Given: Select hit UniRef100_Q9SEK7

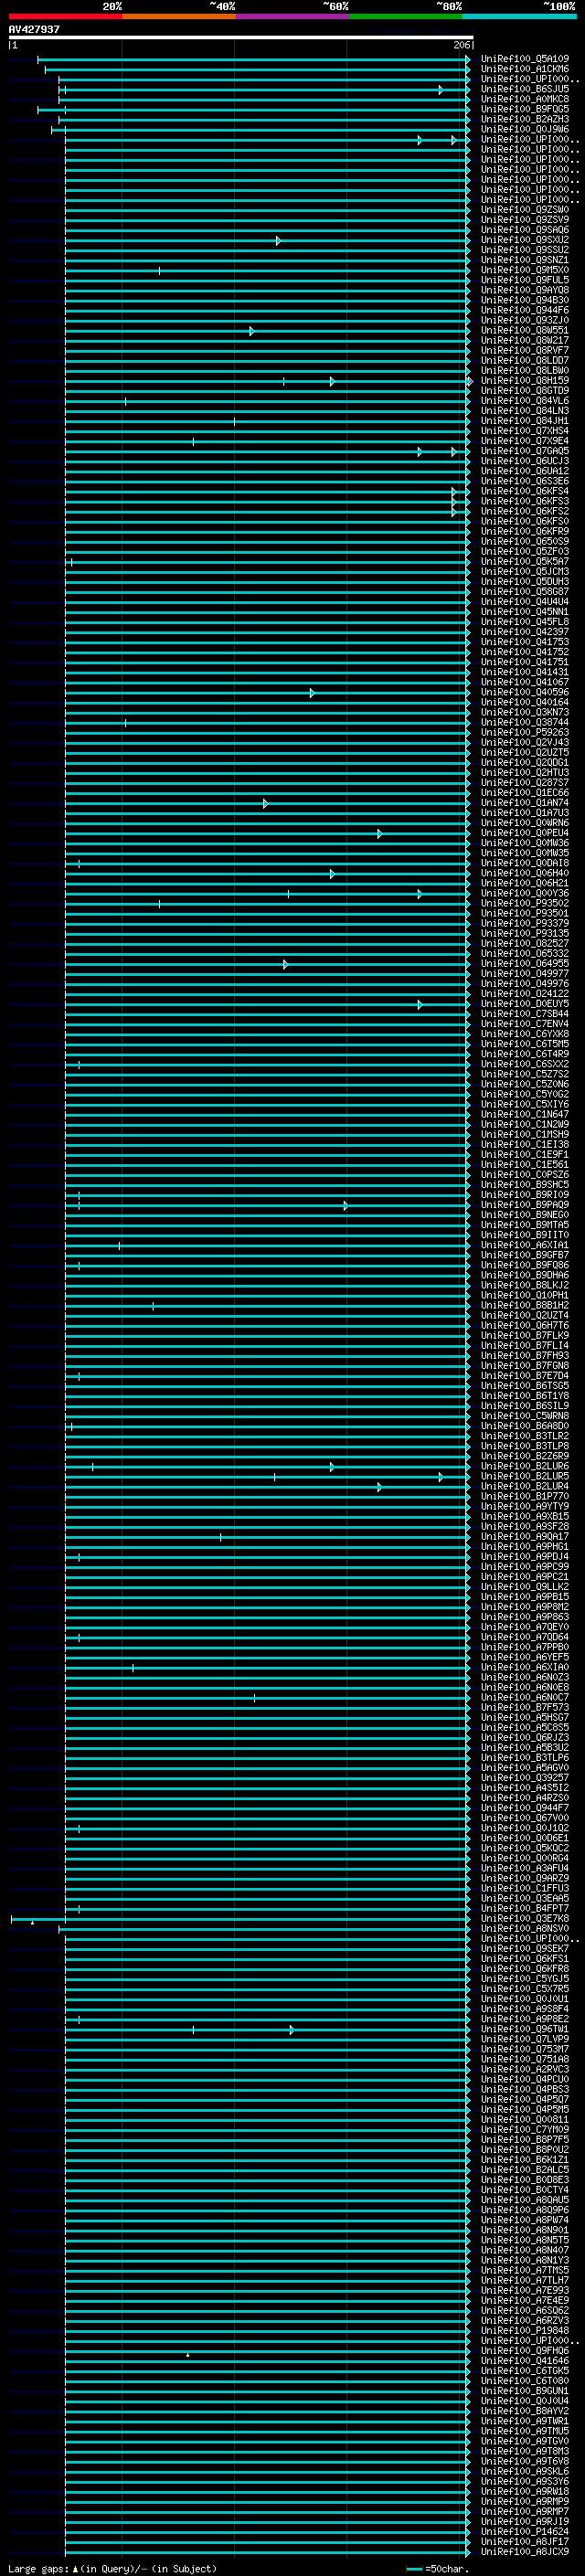Looking at the screenshot, I should tap(524, 1948).
